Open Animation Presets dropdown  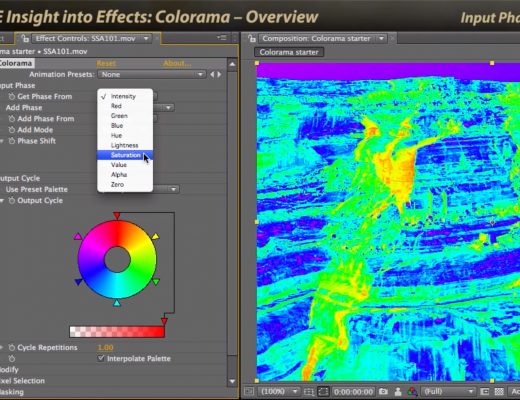pyautogui.click(x=152, y=74)
